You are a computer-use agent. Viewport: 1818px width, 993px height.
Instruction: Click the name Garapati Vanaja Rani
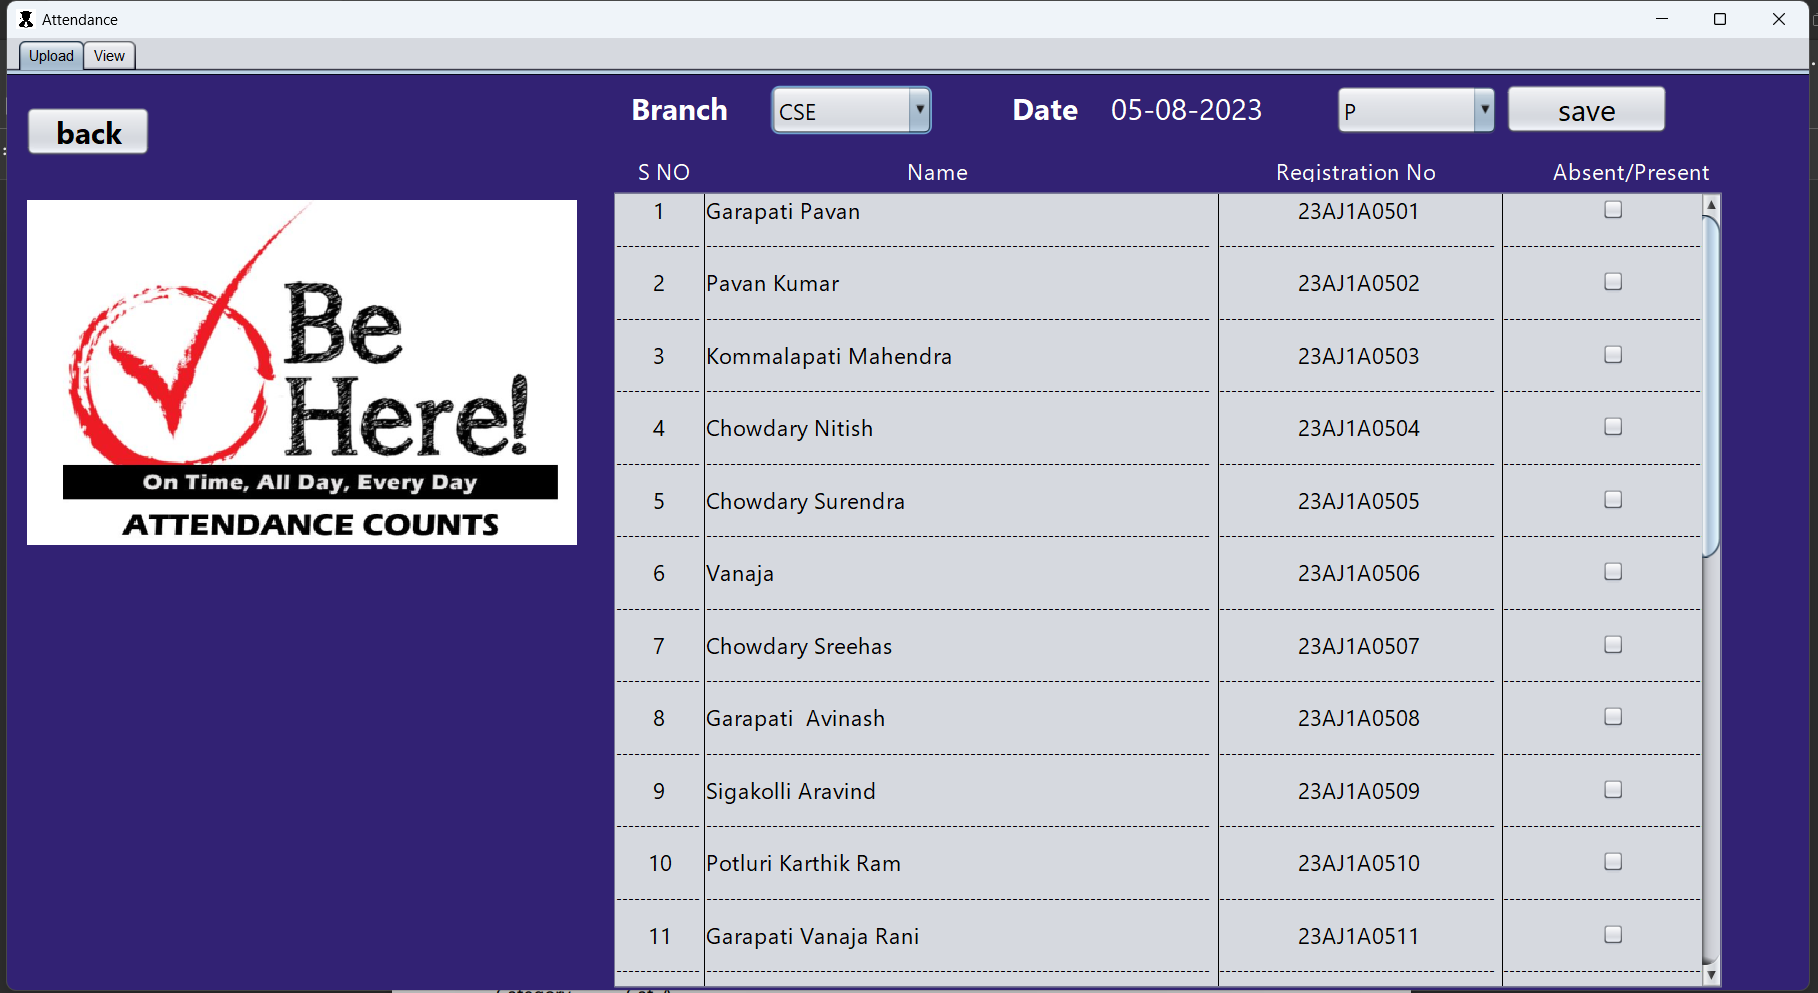click(812, 937)
